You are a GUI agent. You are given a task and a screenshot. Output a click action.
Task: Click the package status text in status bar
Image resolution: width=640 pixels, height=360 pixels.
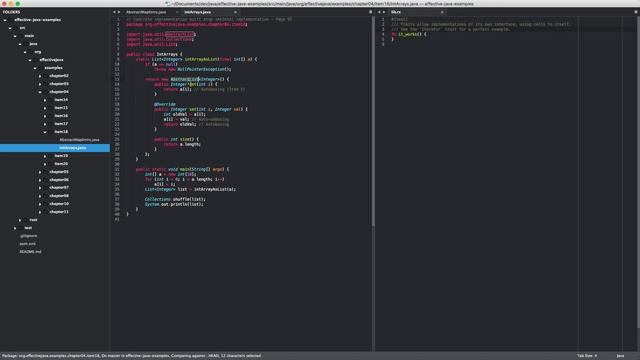(x=131, y=356)
